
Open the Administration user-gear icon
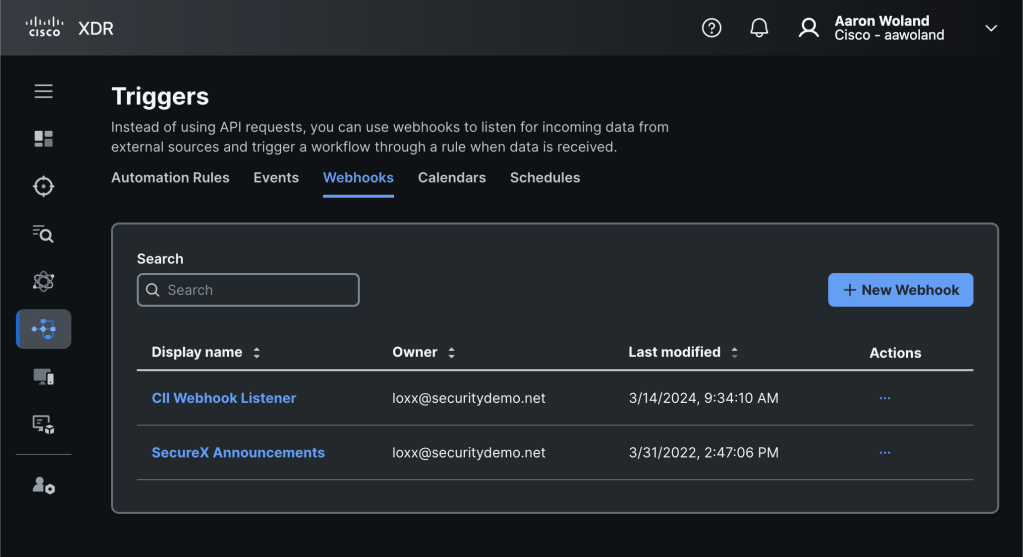[43, 486]
